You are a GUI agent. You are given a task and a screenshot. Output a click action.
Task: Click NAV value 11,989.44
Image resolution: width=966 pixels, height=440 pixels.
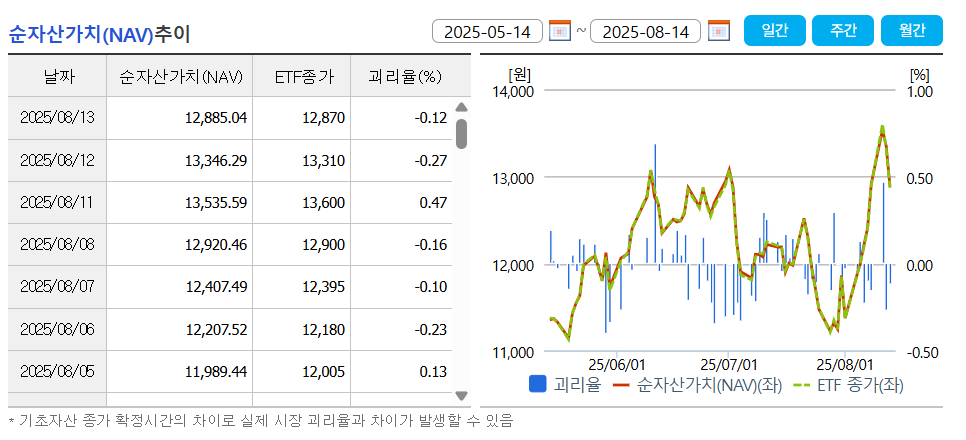tap(216, 372)
